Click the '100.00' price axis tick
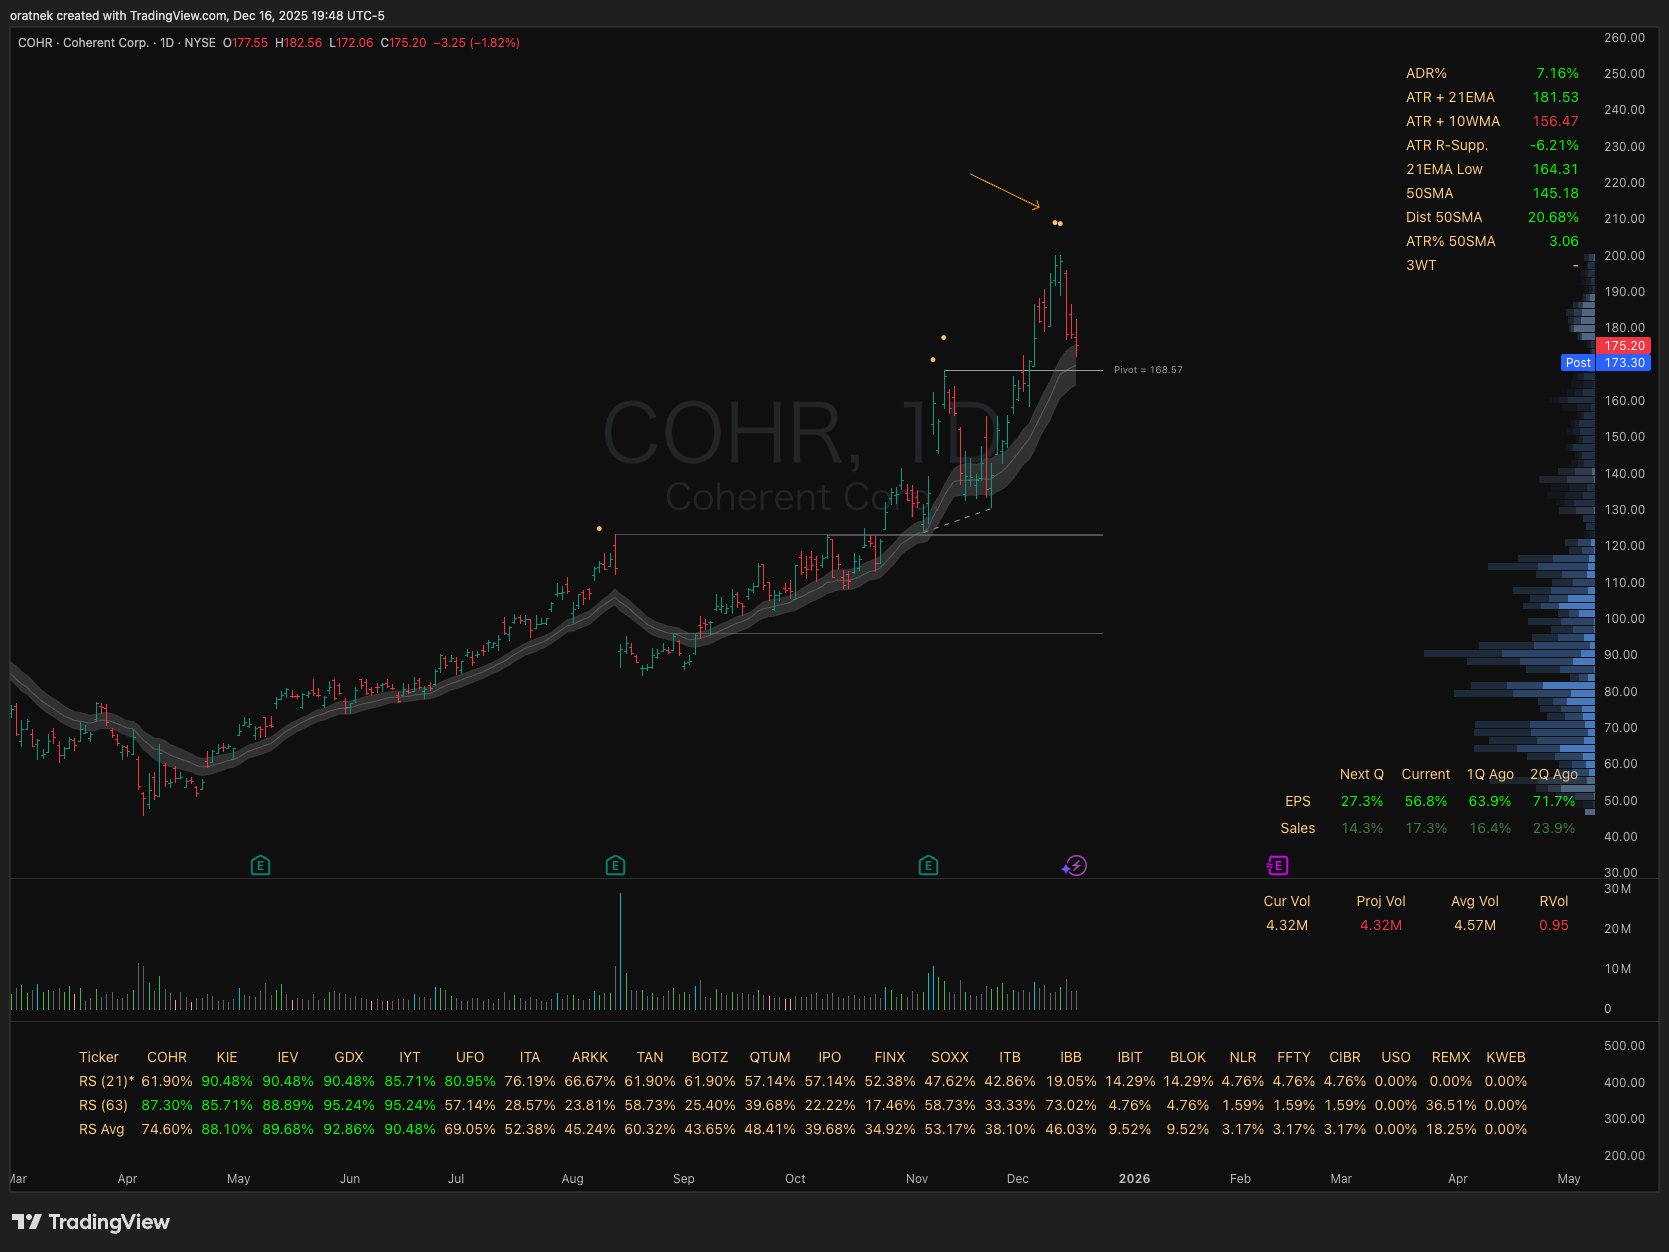Viewport: 1669px width, 1252px height. [1624, 618]
